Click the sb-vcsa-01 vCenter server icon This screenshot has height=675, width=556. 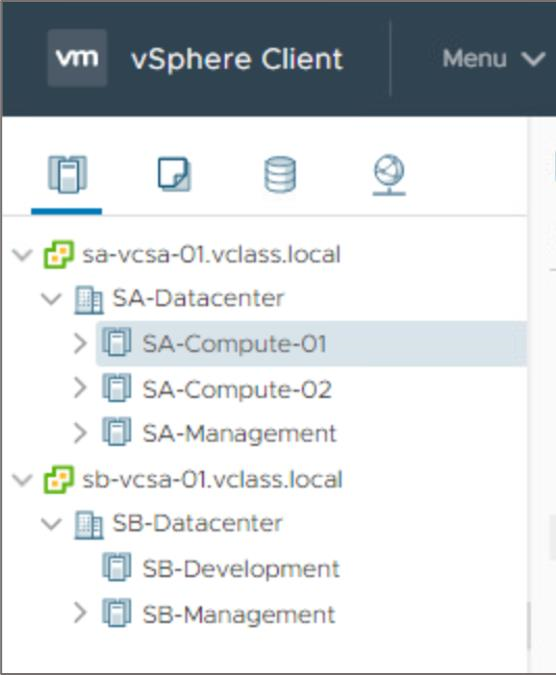click(59, 479)
